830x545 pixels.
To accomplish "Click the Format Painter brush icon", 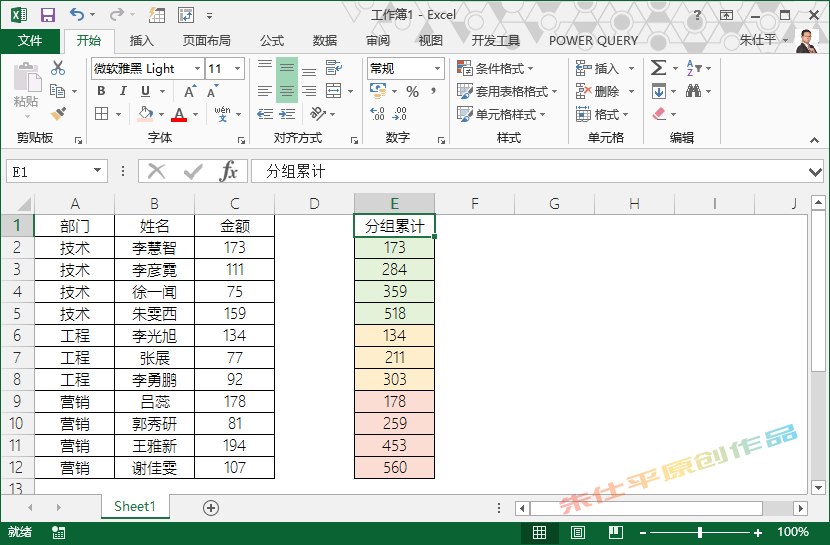I will pyautogui.click(x=58, y=114).
